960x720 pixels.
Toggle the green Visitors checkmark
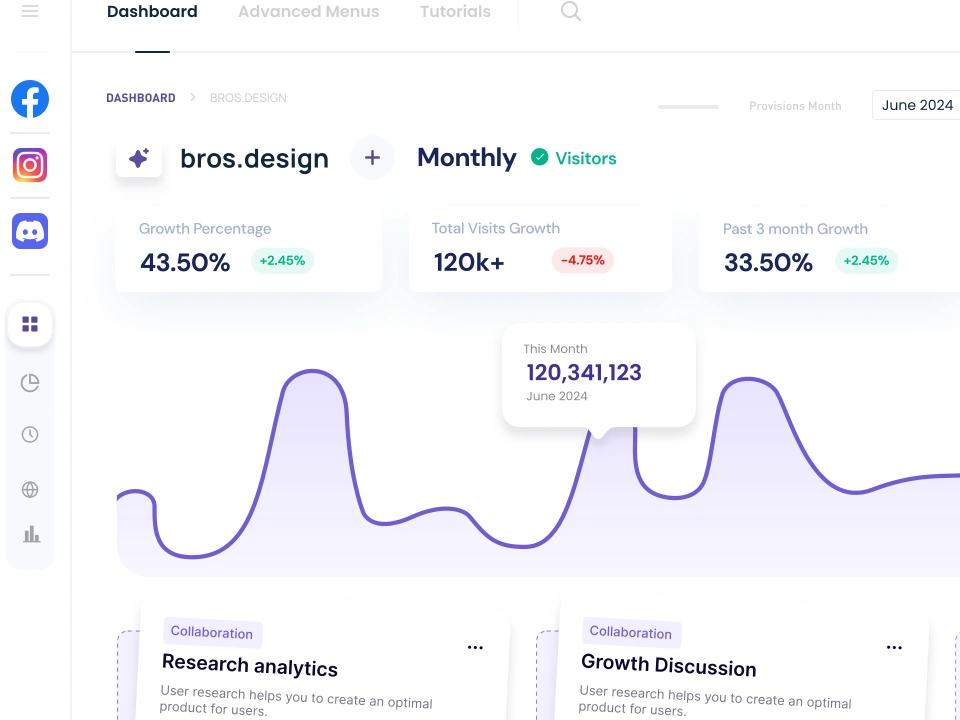point(539,157)
